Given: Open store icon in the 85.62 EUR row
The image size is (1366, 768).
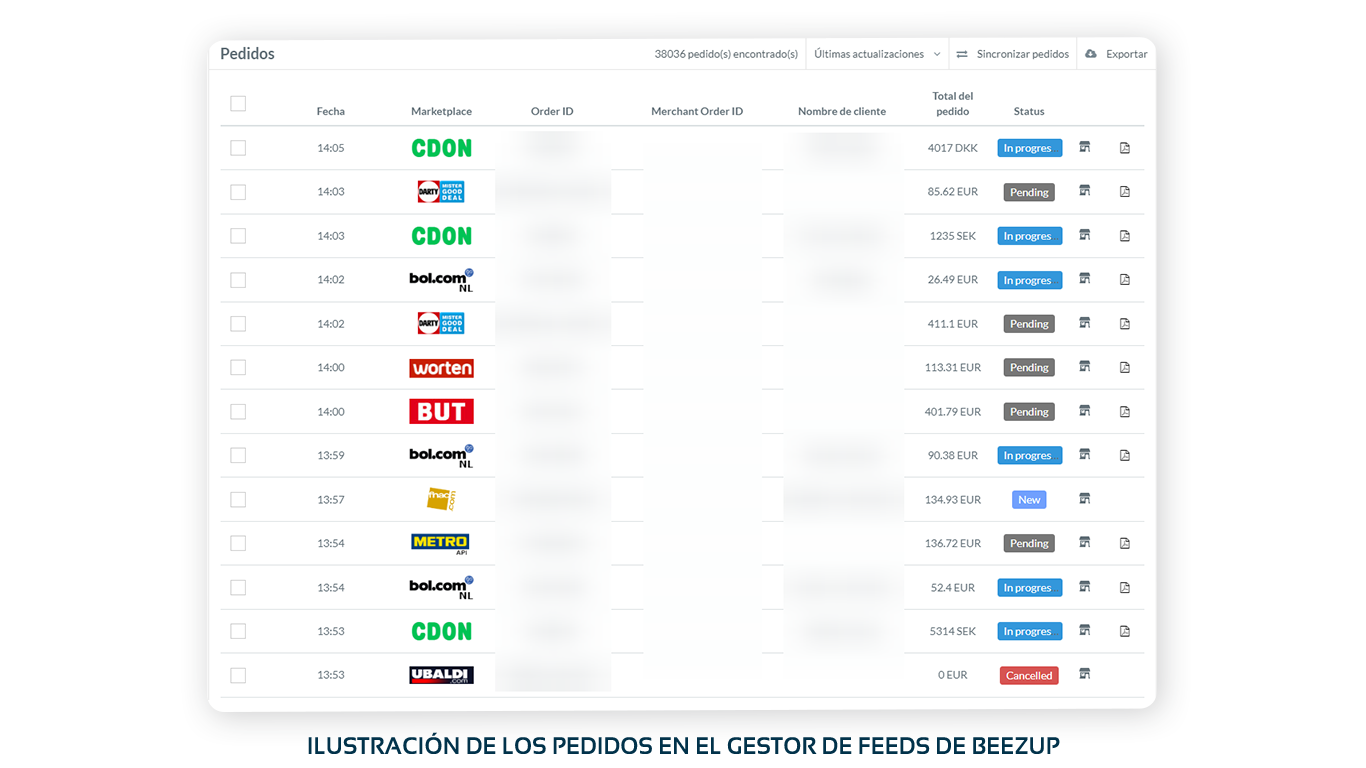Looking at the screenshot, I should click(x=1084, y=191).
